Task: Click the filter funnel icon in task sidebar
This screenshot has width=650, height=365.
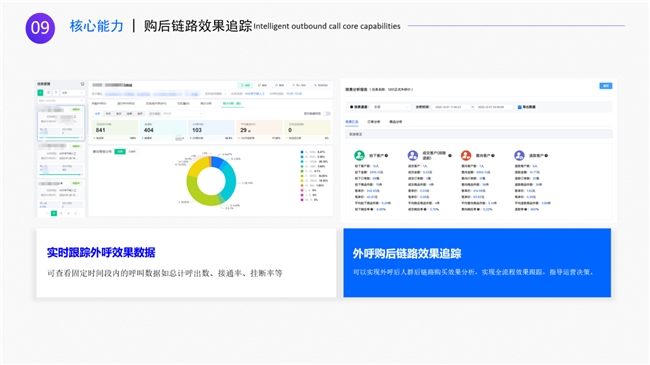Action: click(56, 92)
